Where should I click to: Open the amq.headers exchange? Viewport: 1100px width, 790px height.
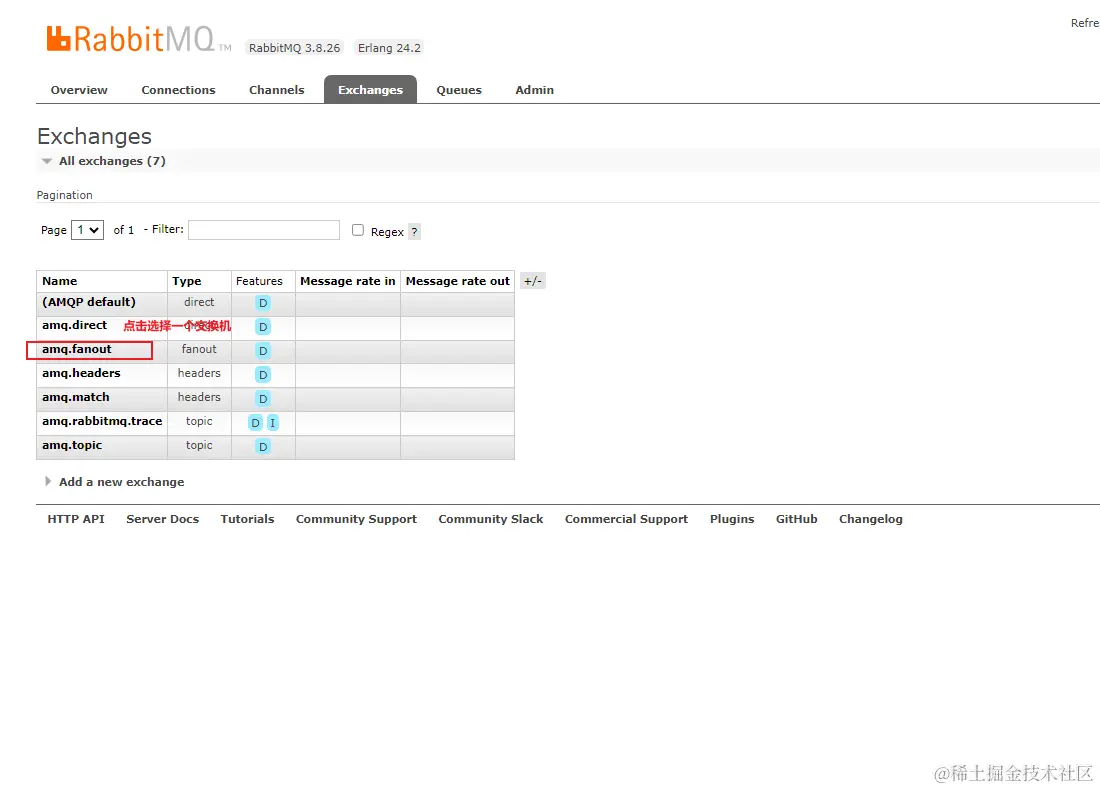(x=81, y=373)
